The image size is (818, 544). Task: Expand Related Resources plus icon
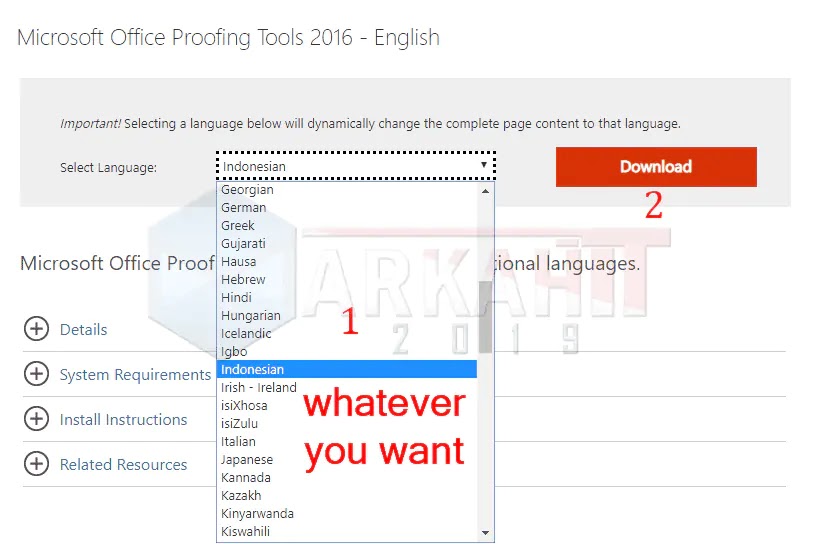tap(37, 464)
